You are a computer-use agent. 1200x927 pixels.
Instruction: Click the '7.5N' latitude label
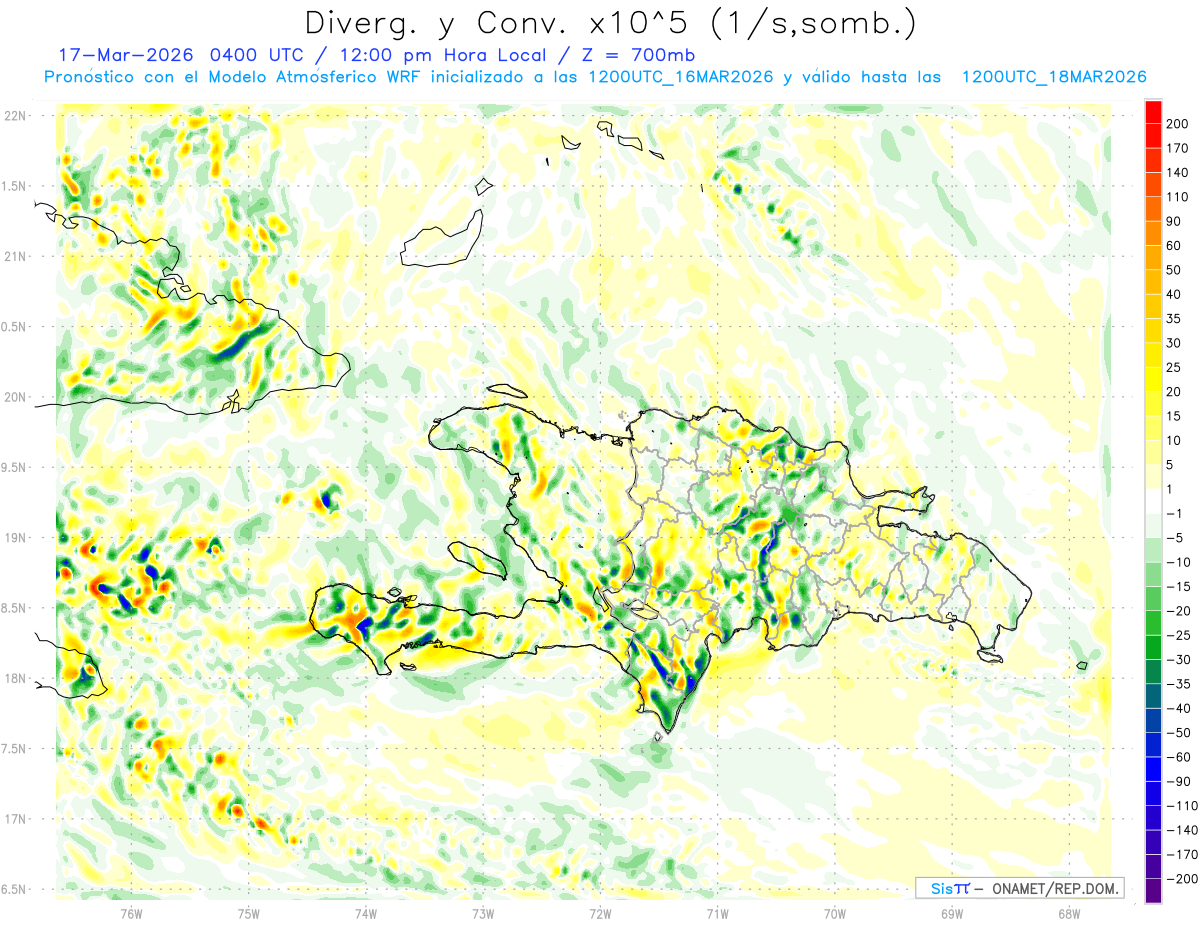14,749
